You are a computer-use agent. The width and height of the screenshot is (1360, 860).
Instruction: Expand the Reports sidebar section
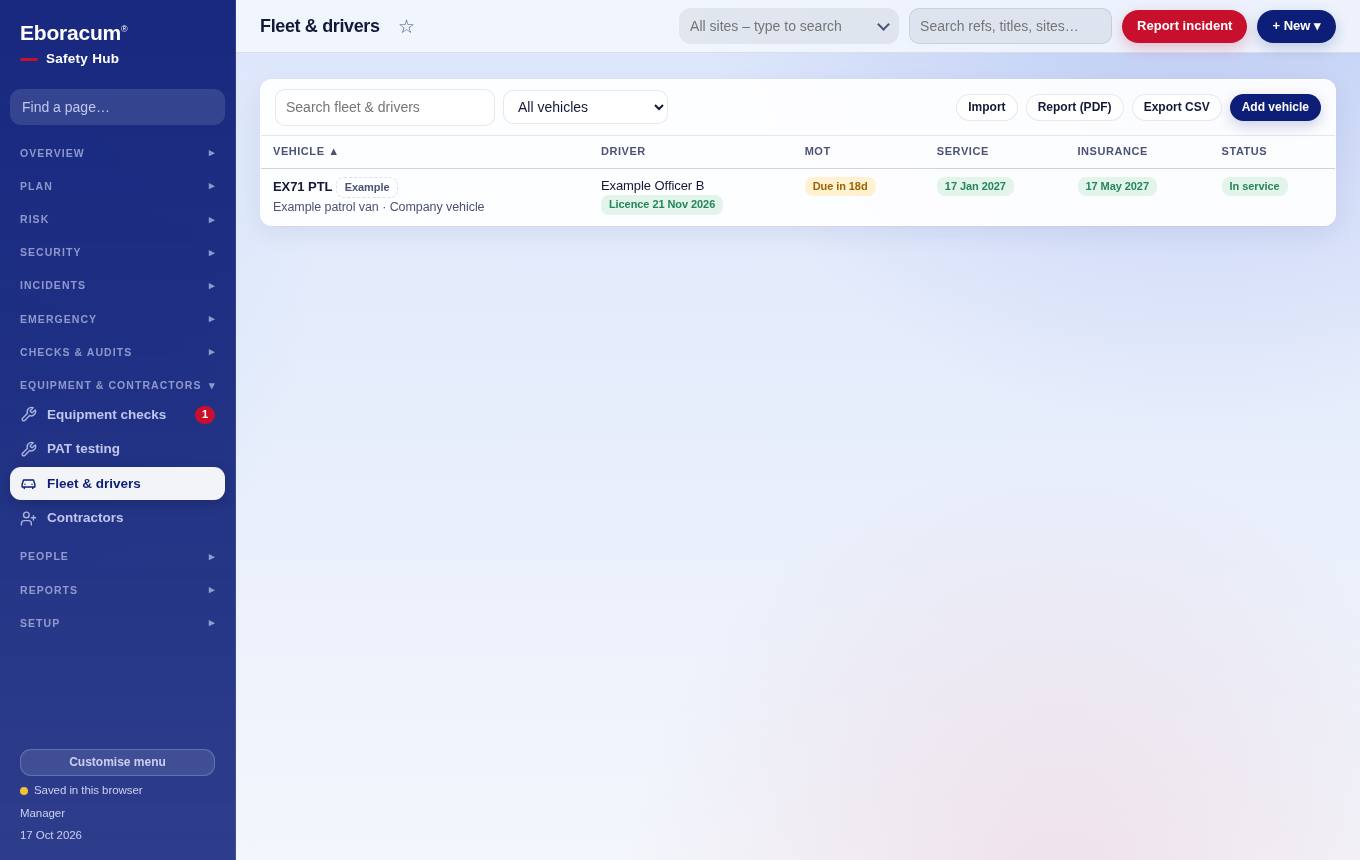(x=117, y=590)
